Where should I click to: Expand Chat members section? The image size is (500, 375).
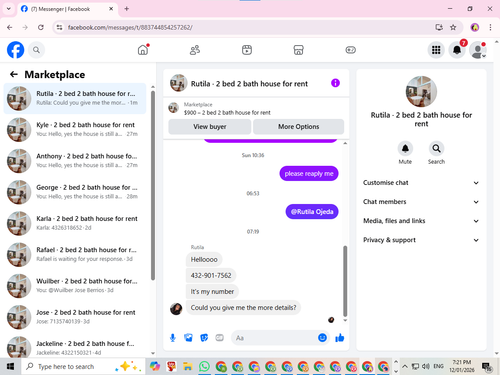click(421, 202)
